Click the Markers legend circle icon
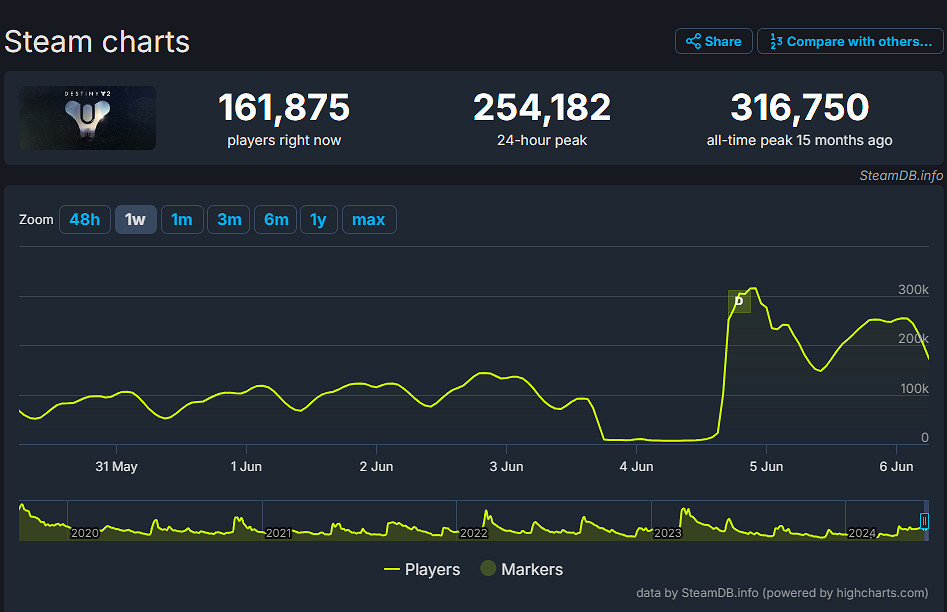Viewport: 947px width, 612px height. point(488,569)
